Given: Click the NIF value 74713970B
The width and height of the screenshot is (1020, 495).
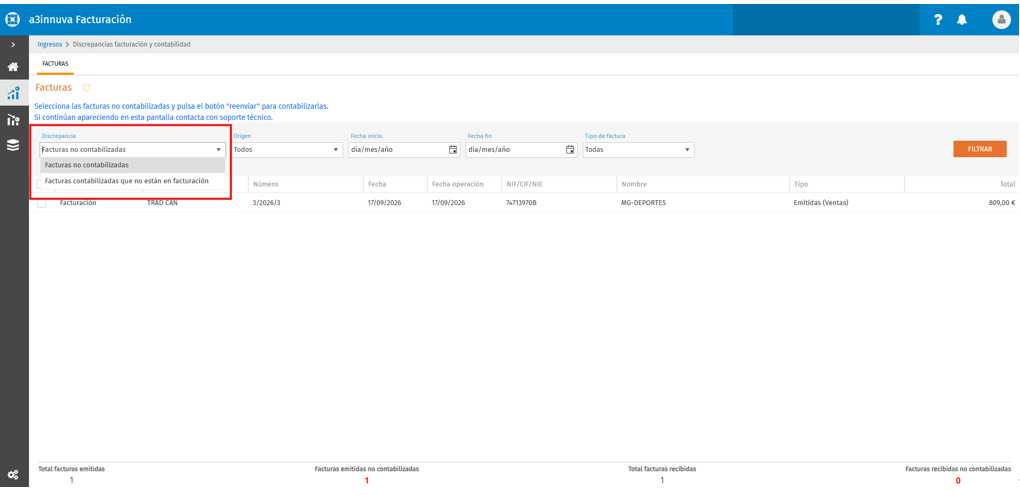Looking at the screenshot, I should [521, 203].
